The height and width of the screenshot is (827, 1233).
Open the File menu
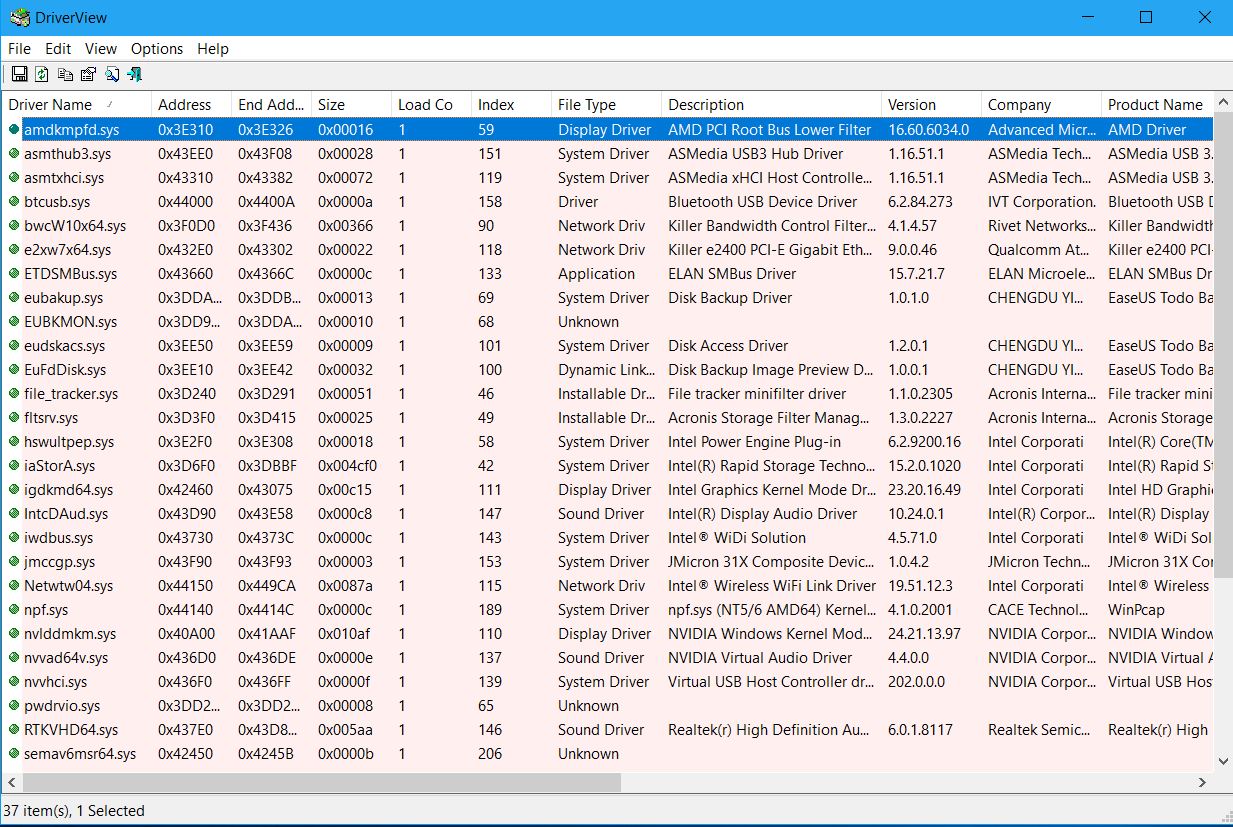point(19,48)
